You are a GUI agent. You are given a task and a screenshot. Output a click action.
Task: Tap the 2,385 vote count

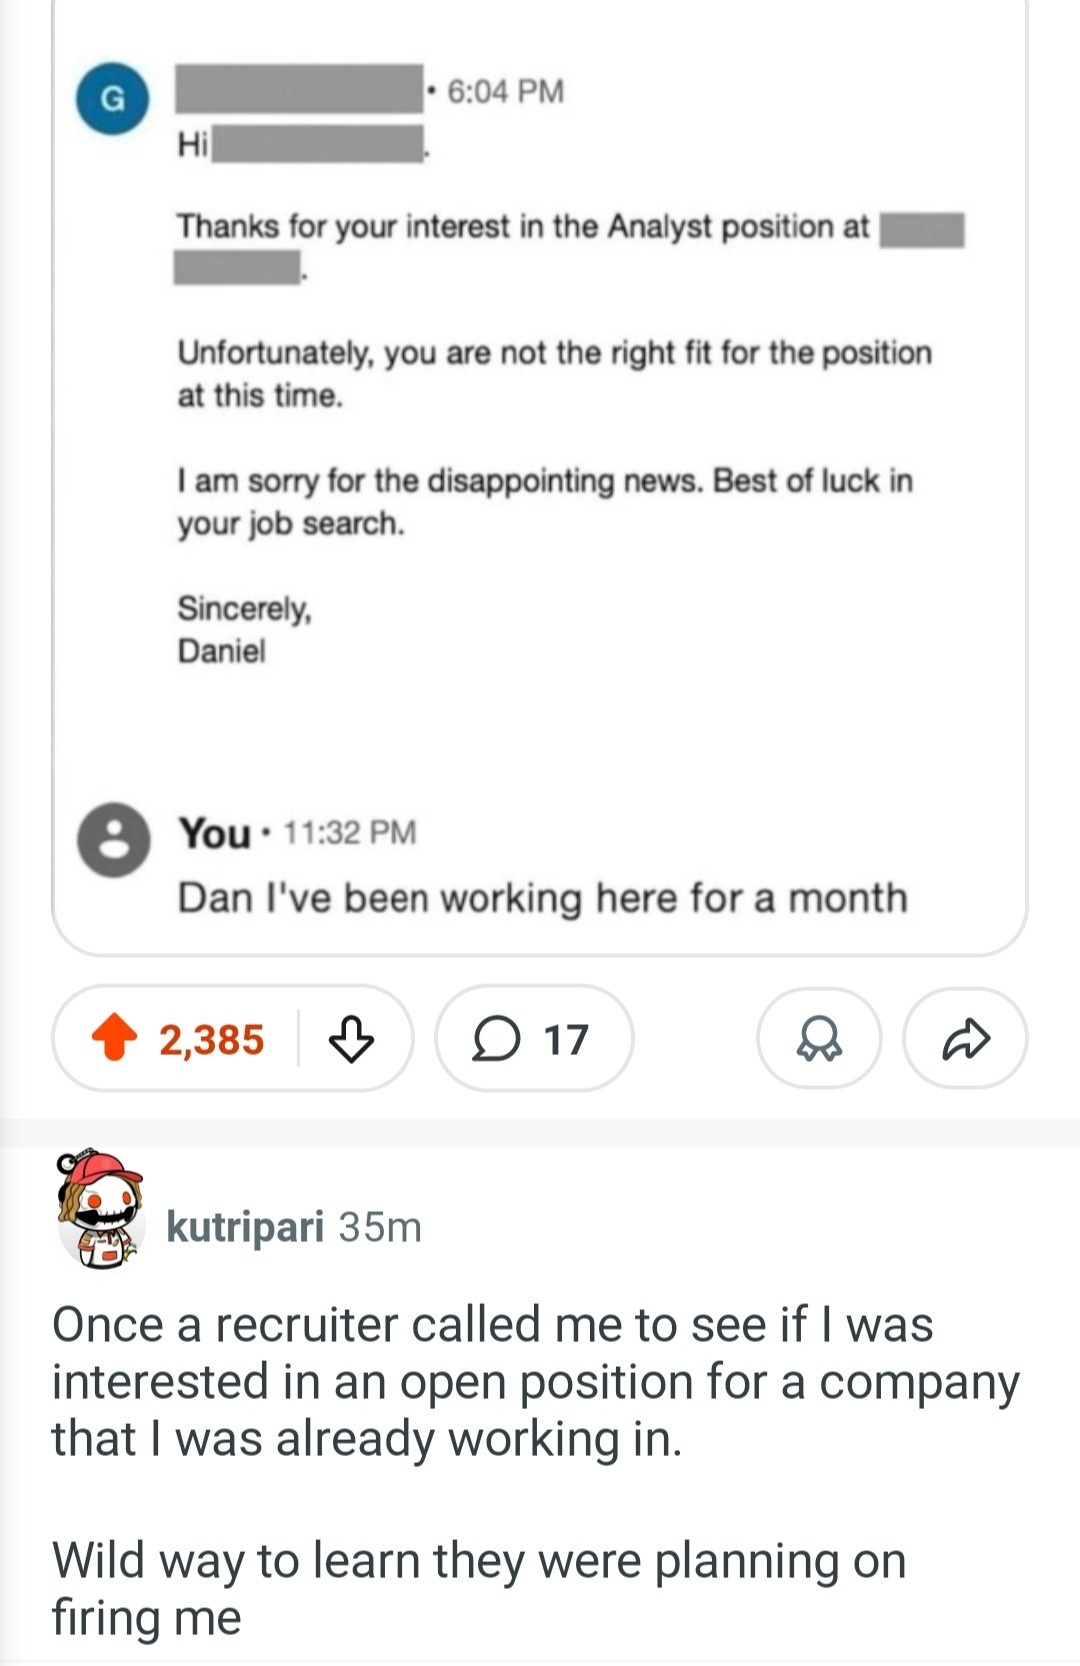pos(211,1040)
